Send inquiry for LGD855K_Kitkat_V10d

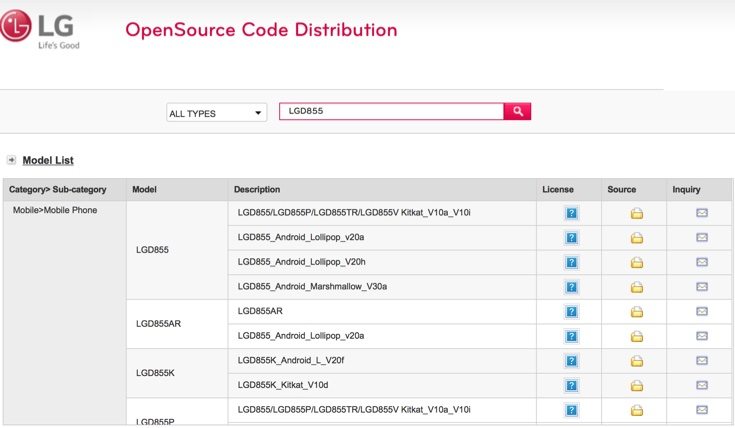[702, 385]
